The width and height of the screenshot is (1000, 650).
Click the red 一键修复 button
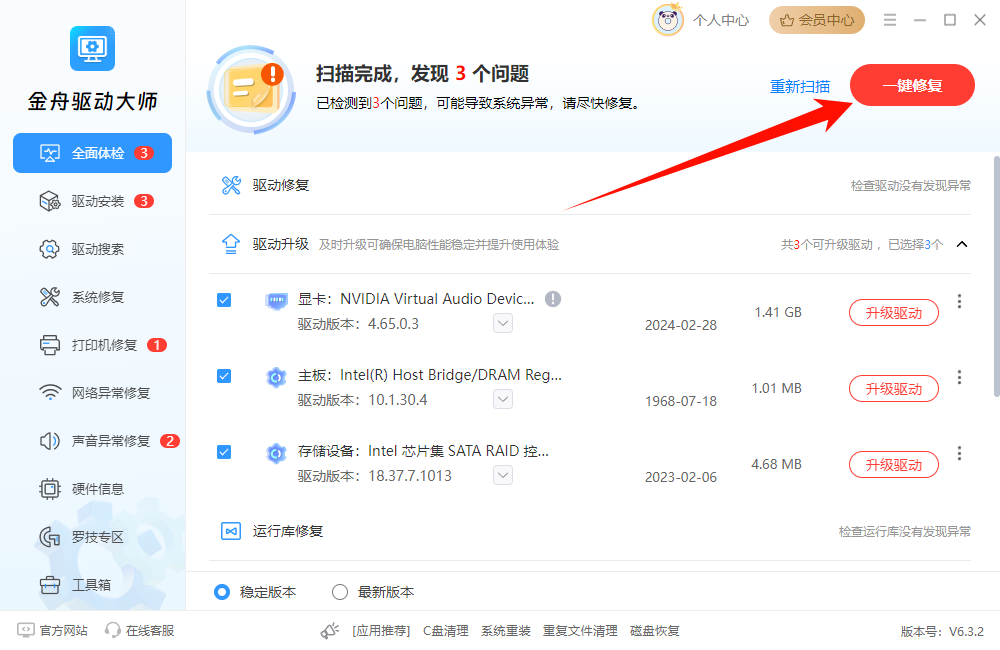(x=912, y=86)
